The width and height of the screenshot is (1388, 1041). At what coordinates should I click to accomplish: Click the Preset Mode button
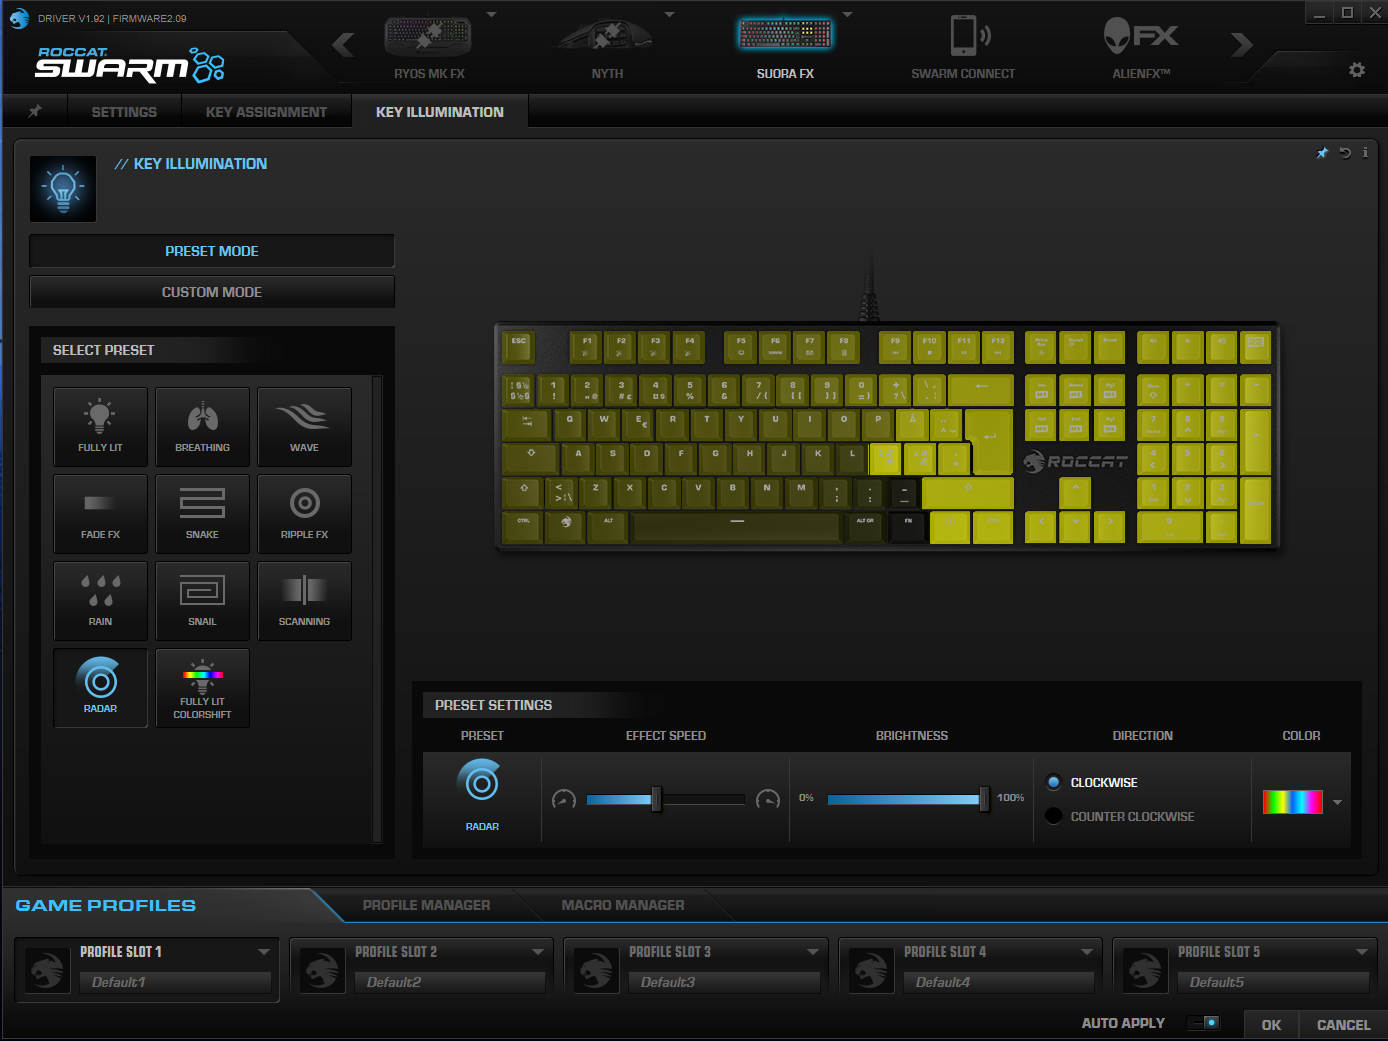point(212,251)
